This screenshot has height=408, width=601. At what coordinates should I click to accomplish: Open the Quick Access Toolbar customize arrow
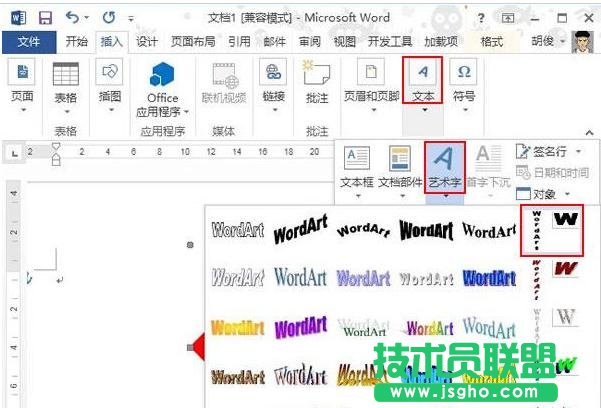coord(131,18)
